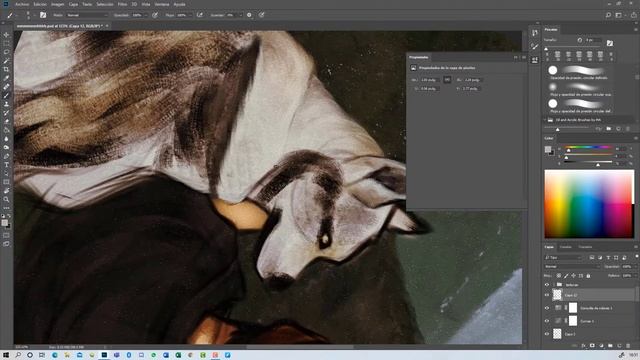Open workspace switcher icon at top right

pyautogui.click(x=619, y=15)
